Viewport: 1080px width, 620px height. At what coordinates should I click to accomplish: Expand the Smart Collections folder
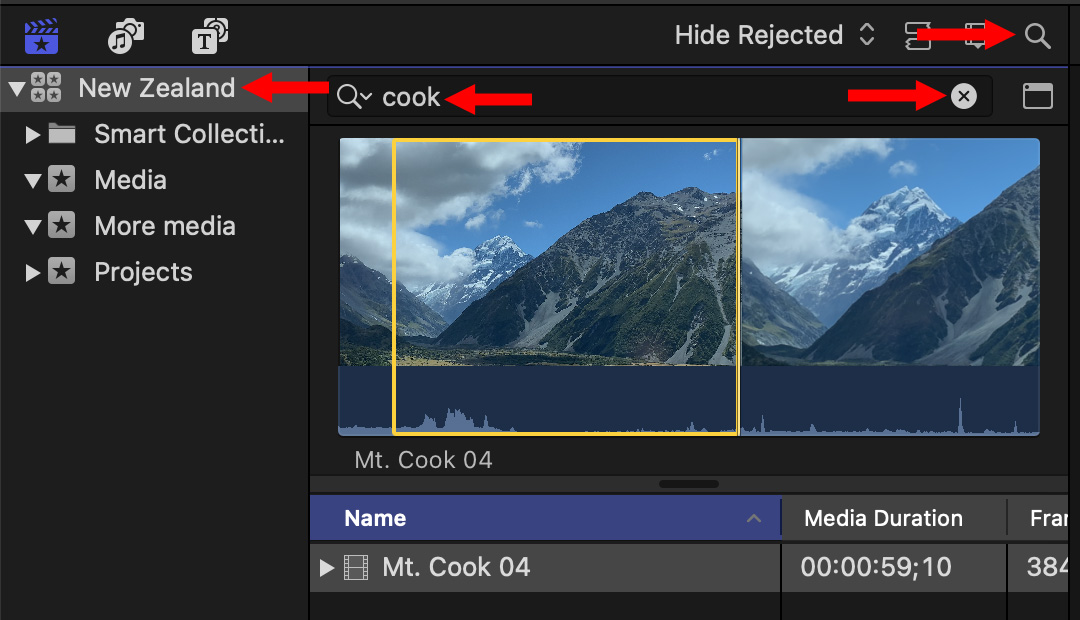33,134
